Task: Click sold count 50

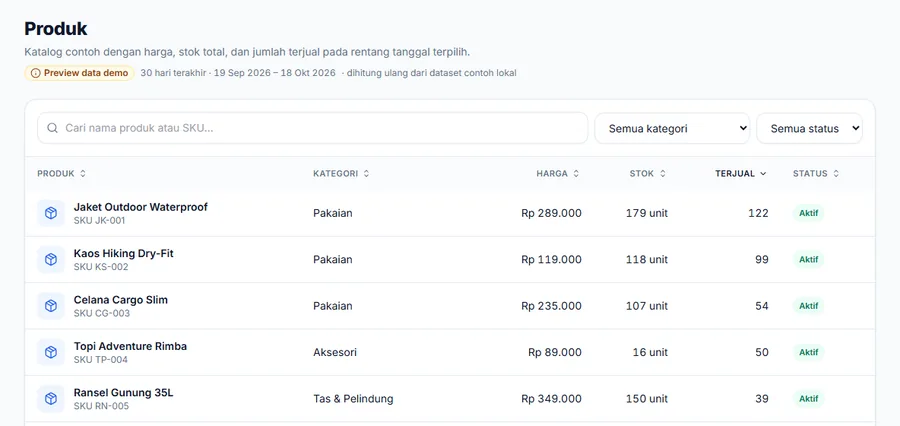Action: click(762, 352)
